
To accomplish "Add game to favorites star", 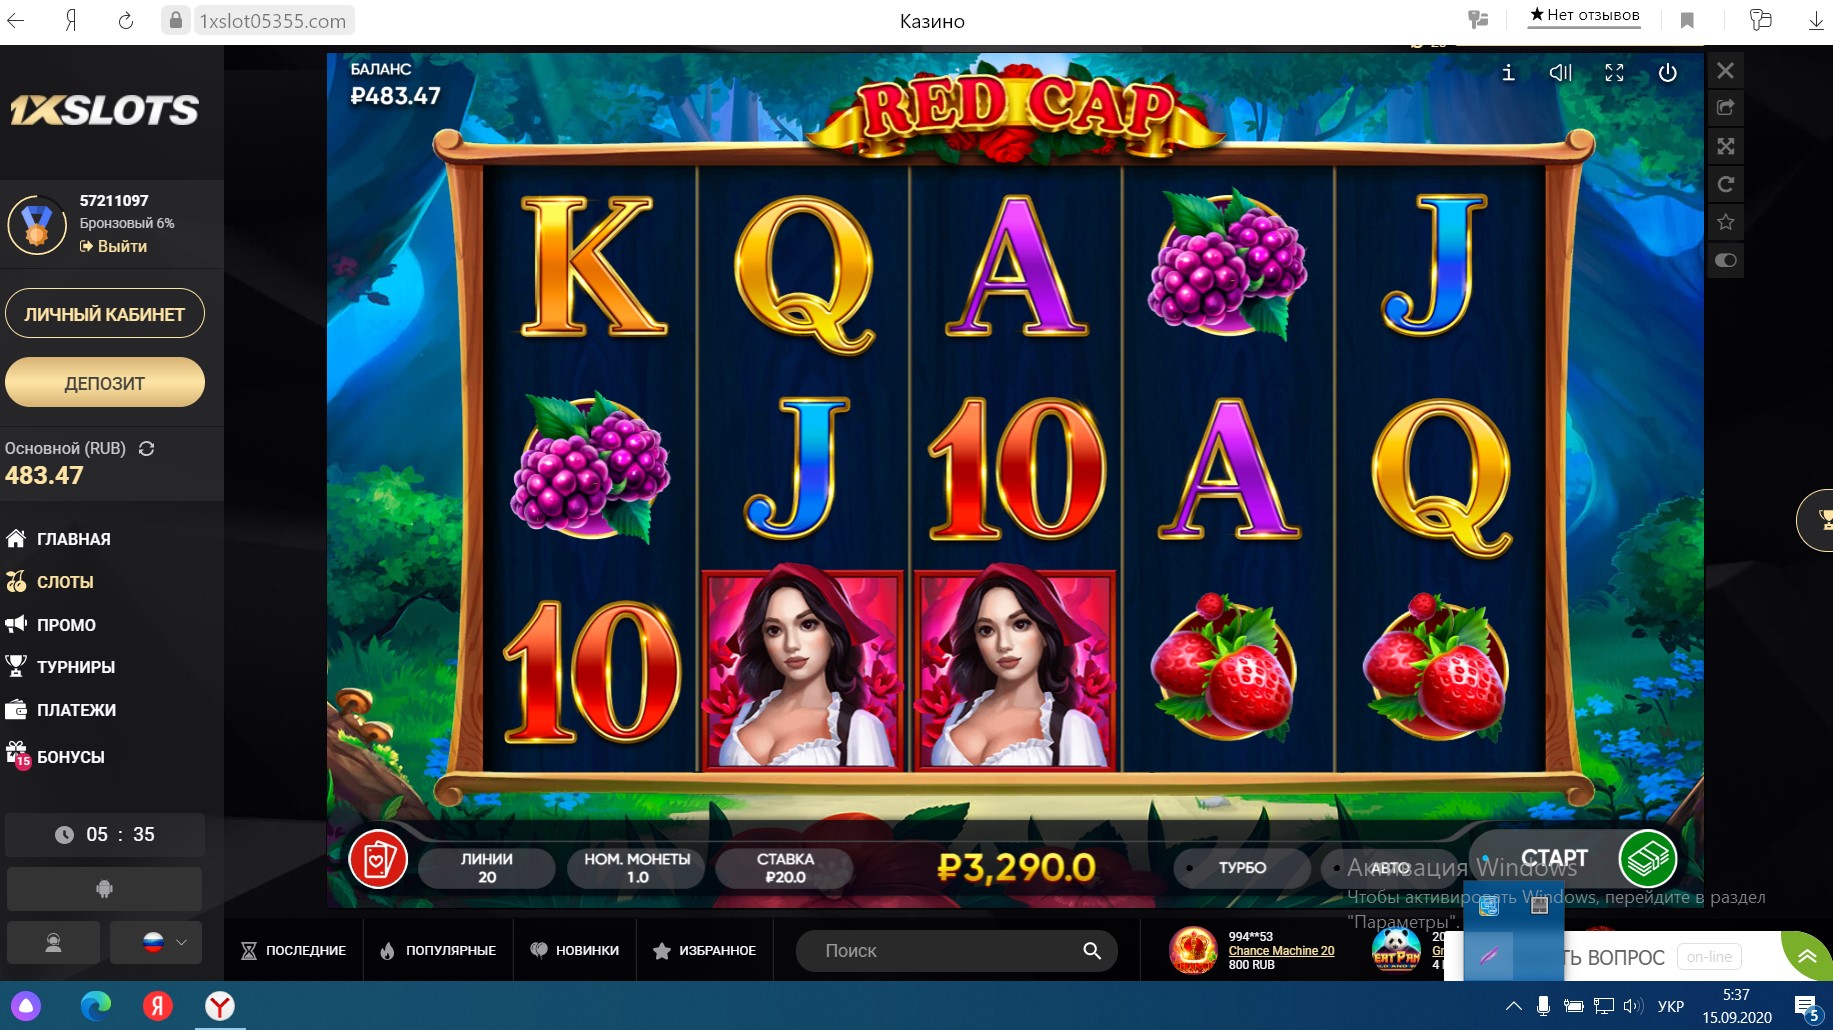I will [1725, 222].
